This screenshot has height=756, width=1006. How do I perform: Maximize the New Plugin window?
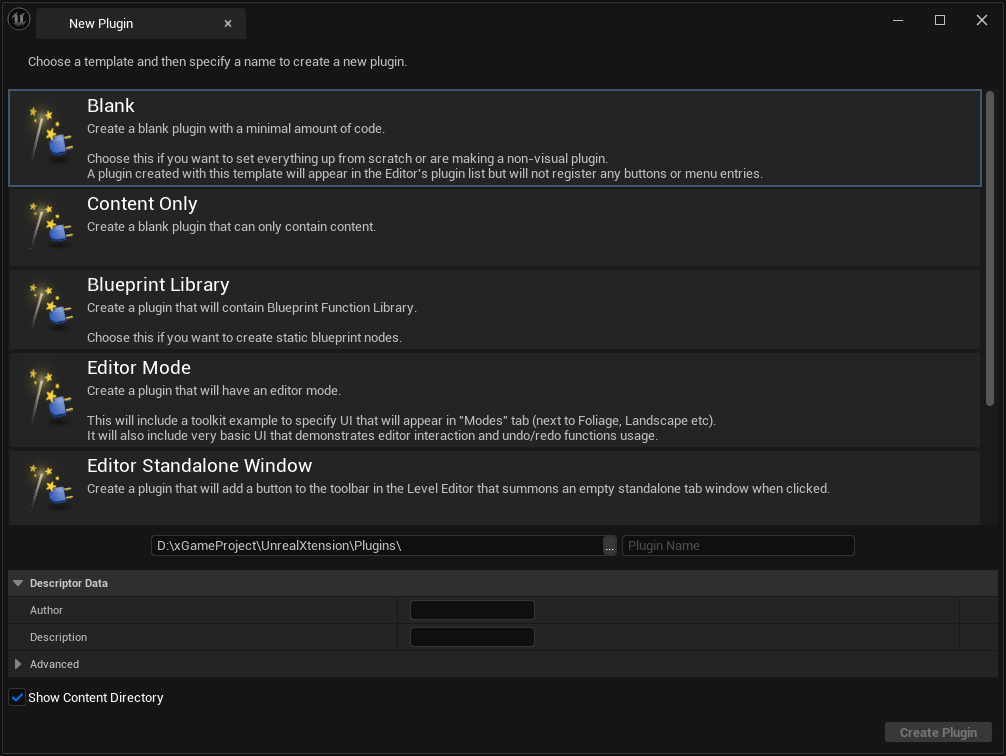click(x=940, y=20)
